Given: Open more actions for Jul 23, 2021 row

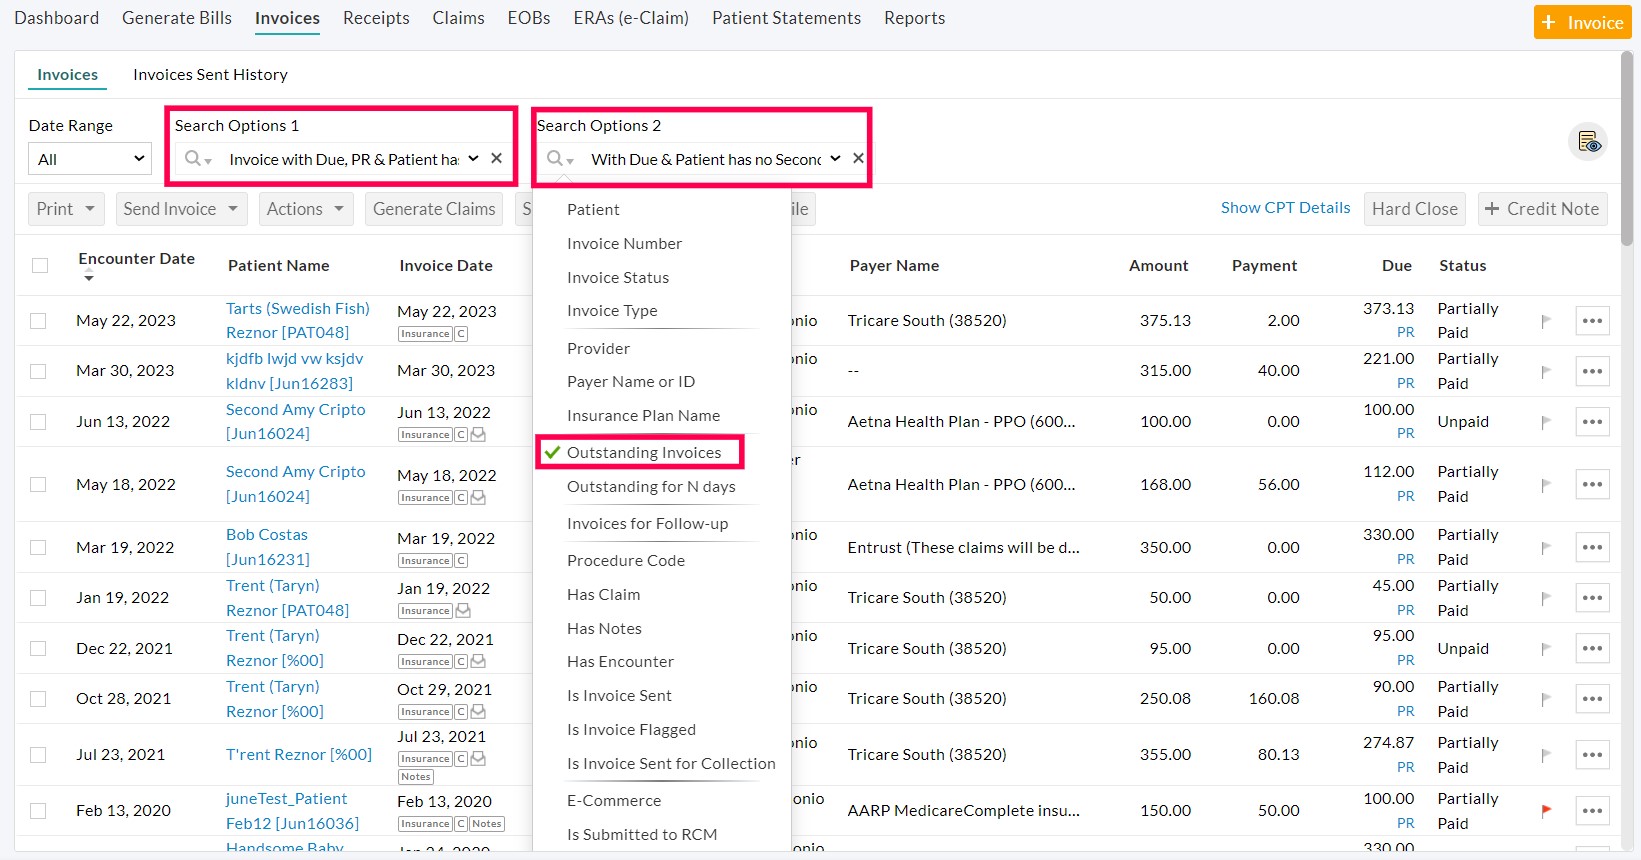Looking at the screenshot, I should click(1592, 755).
